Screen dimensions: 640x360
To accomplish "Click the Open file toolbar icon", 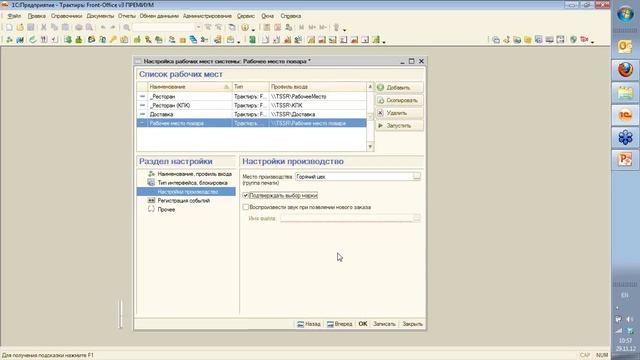I will [x=20, y=27].
